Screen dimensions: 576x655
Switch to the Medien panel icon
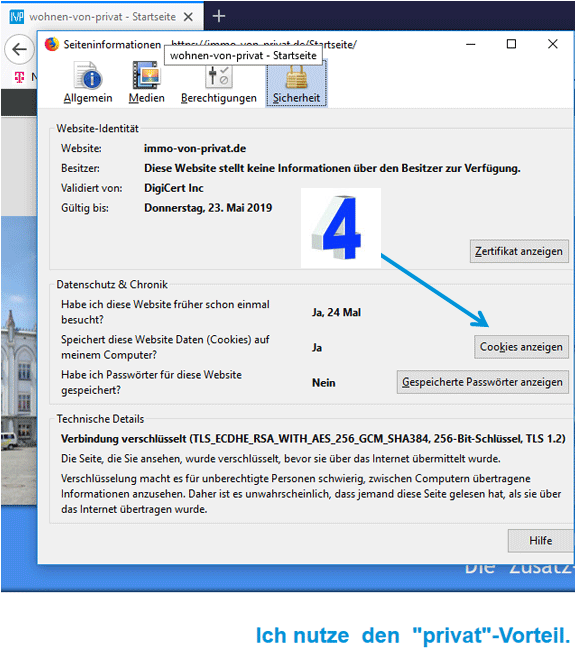pos(146,75)
